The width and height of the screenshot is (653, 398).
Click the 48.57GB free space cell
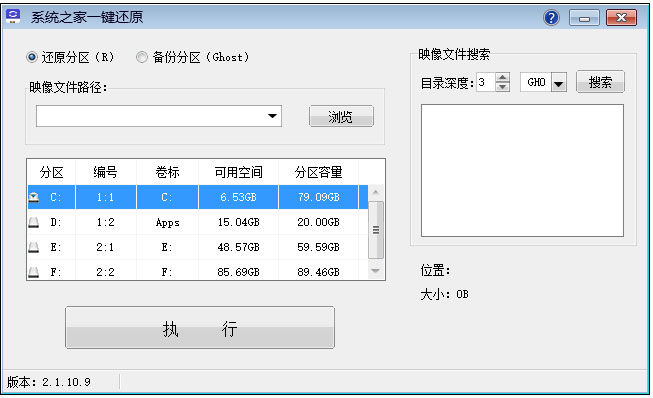(238, 247)
